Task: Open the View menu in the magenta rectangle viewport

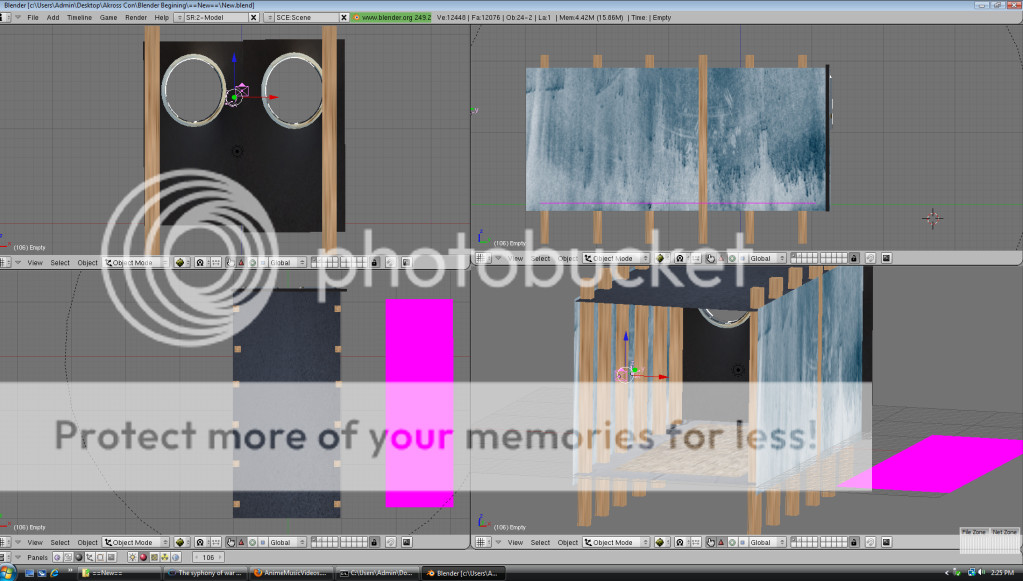Action: (x=35, y=542)
